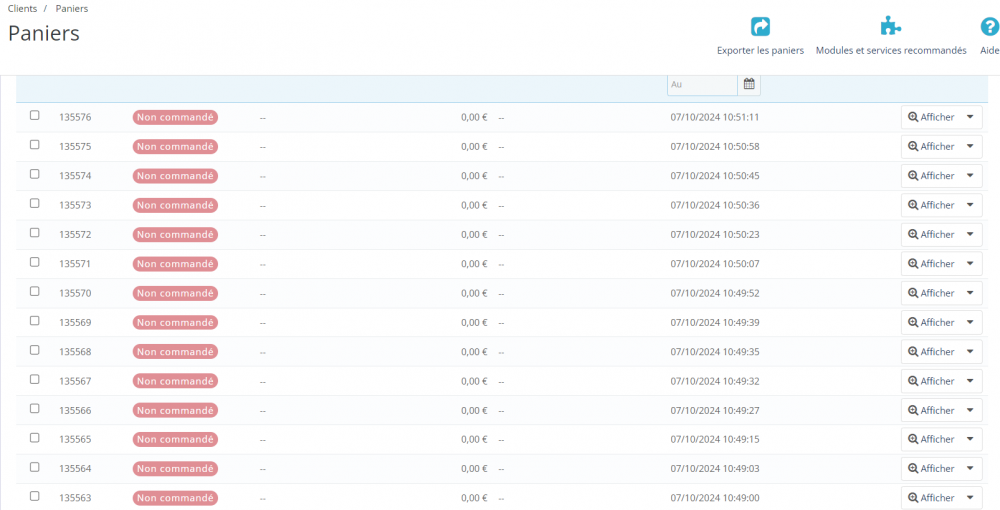This screenshot has height=510, width=1000.
Task: Select the checkbox for cart 135563
Action: (34, 496)
